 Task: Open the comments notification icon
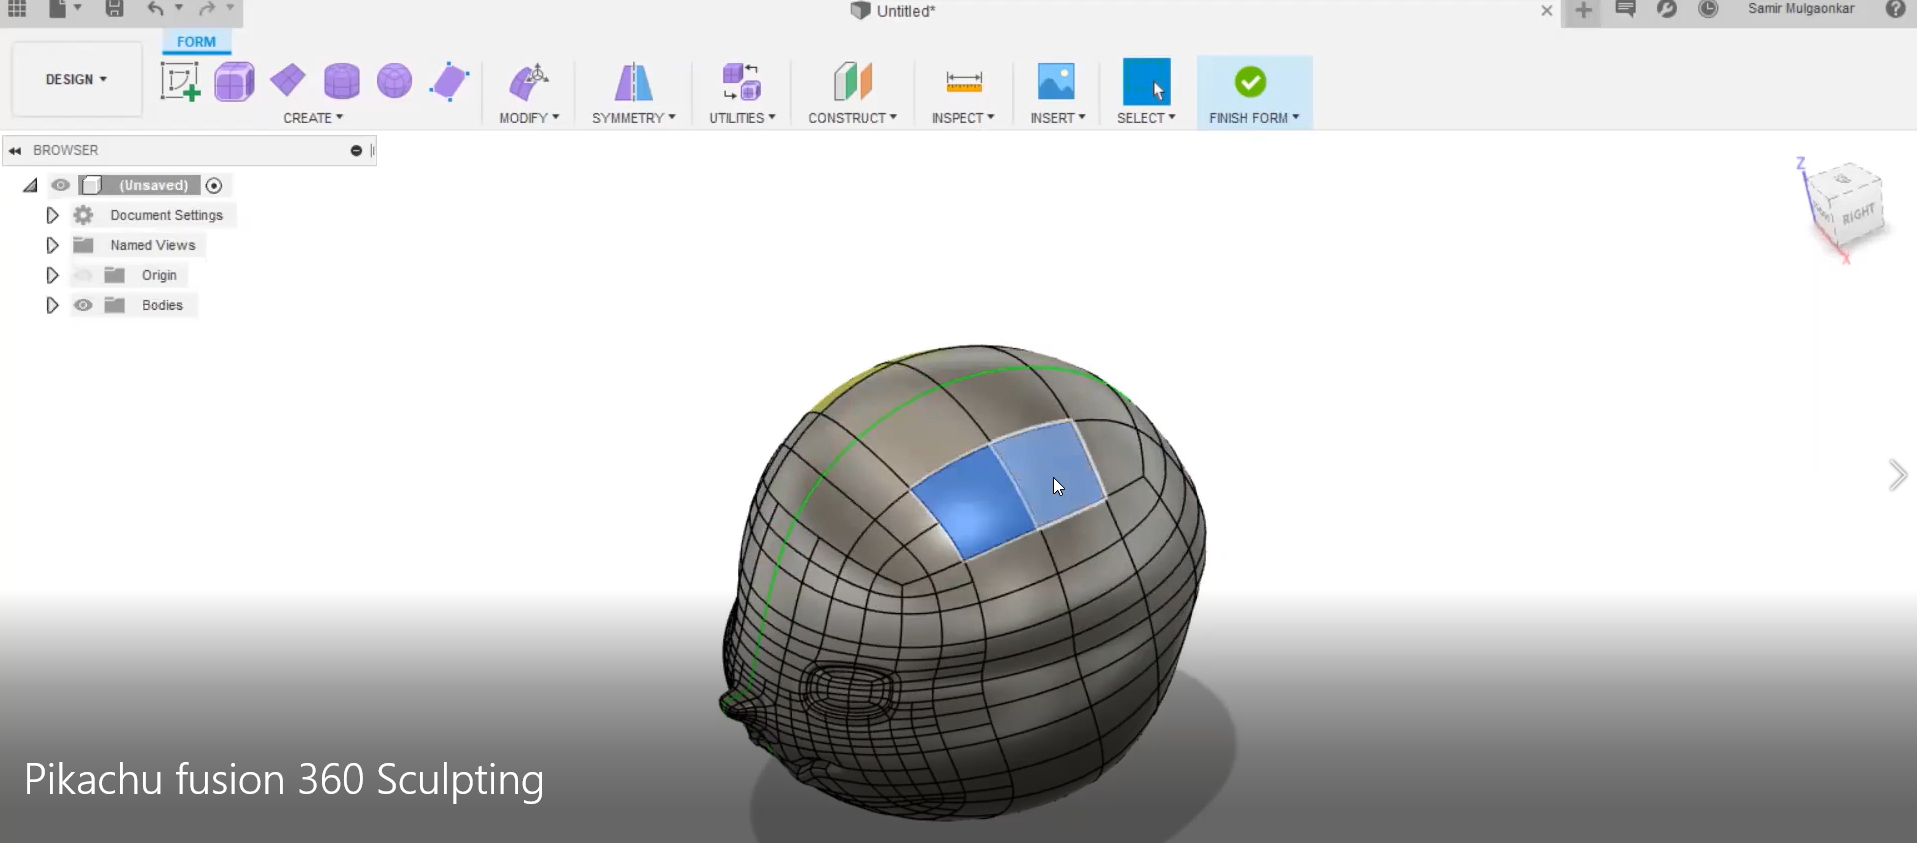(1625, 9)
